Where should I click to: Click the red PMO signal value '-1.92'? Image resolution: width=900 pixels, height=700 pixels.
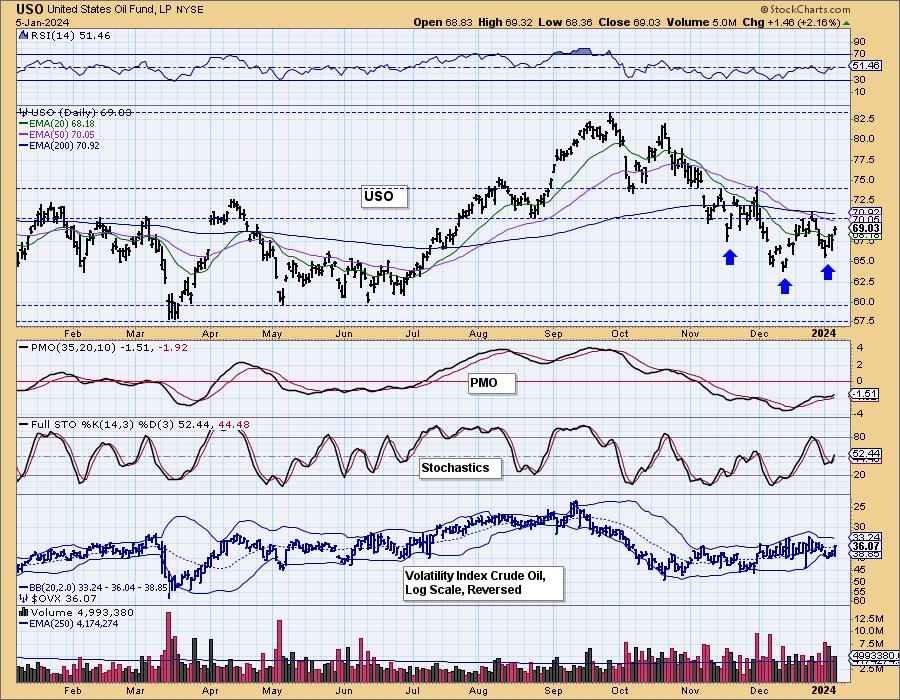coord(172,347)
